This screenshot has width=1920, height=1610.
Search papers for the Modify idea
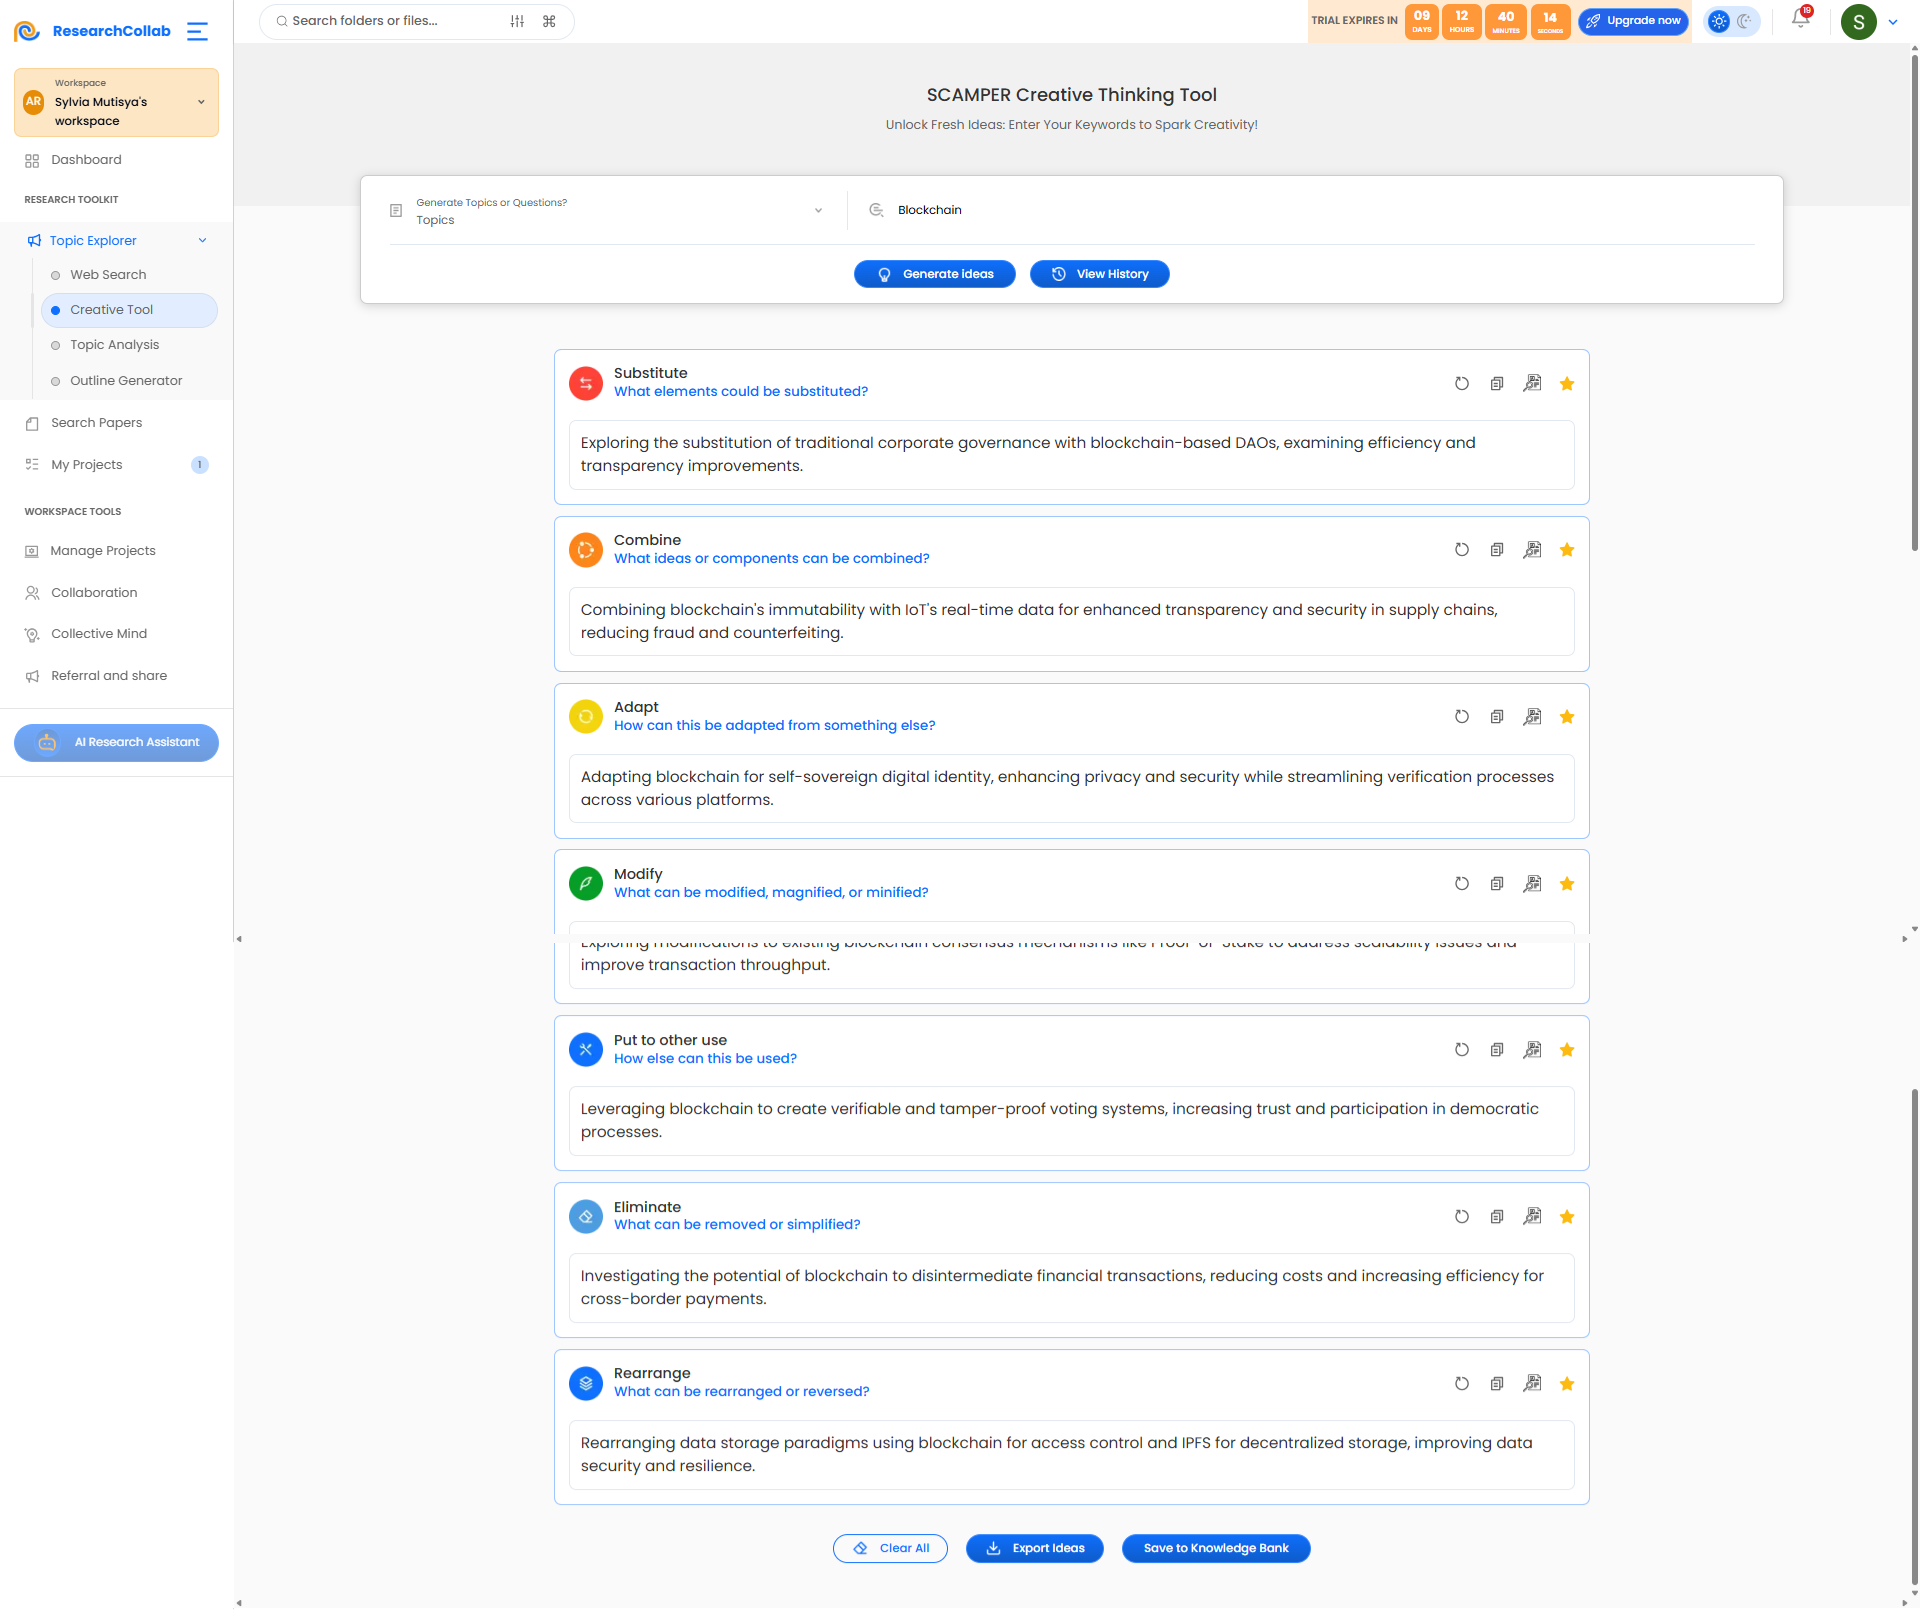(x=1532, y=884)
